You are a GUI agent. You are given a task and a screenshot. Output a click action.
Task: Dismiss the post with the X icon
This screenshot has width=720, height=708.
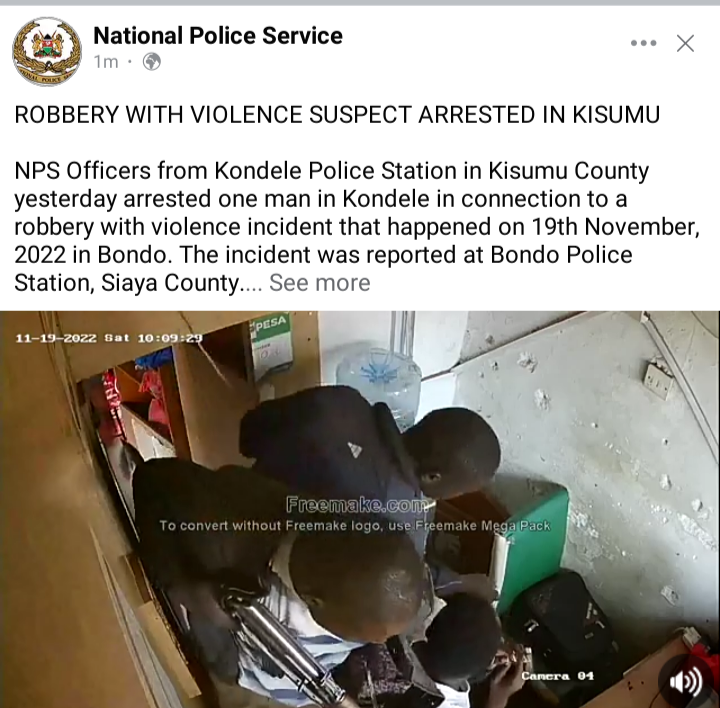tap(685, 44)
